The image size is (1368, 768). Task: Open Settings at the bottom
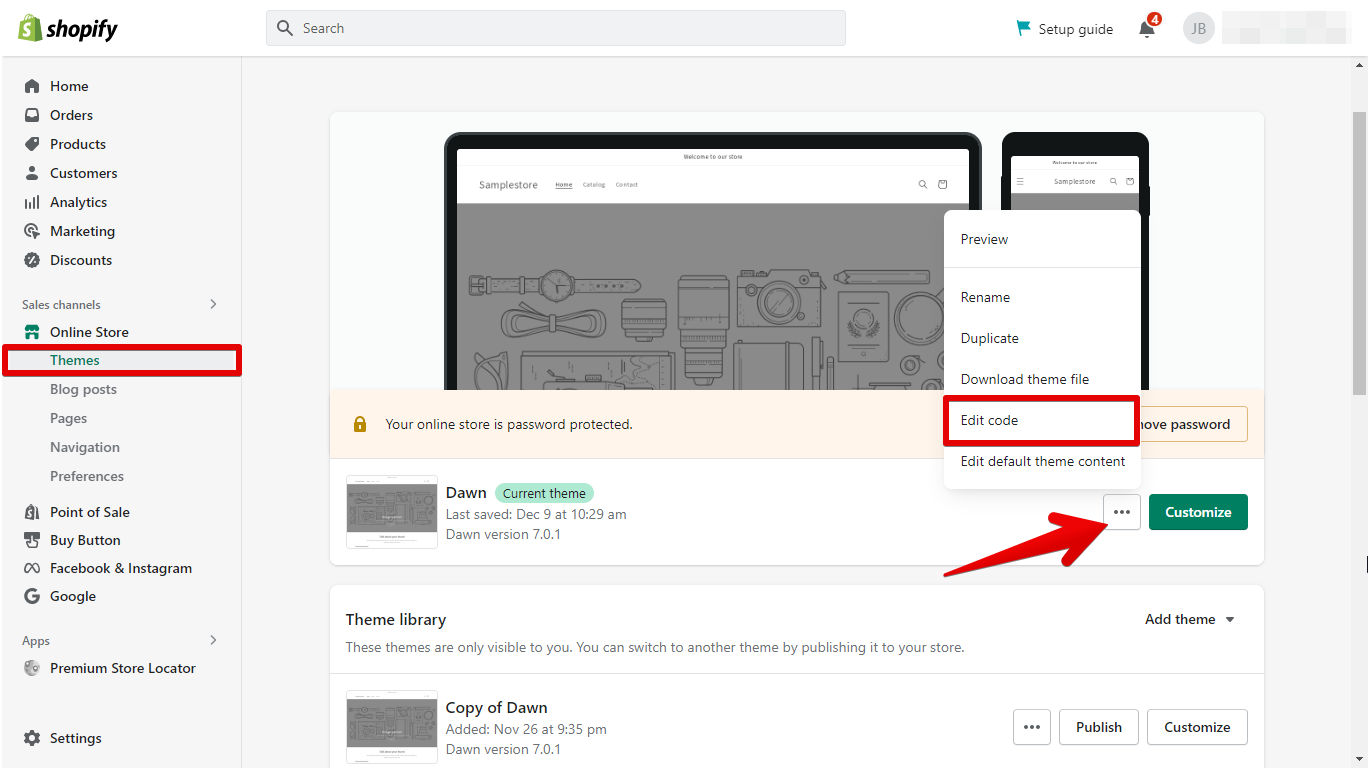[75, 737]
